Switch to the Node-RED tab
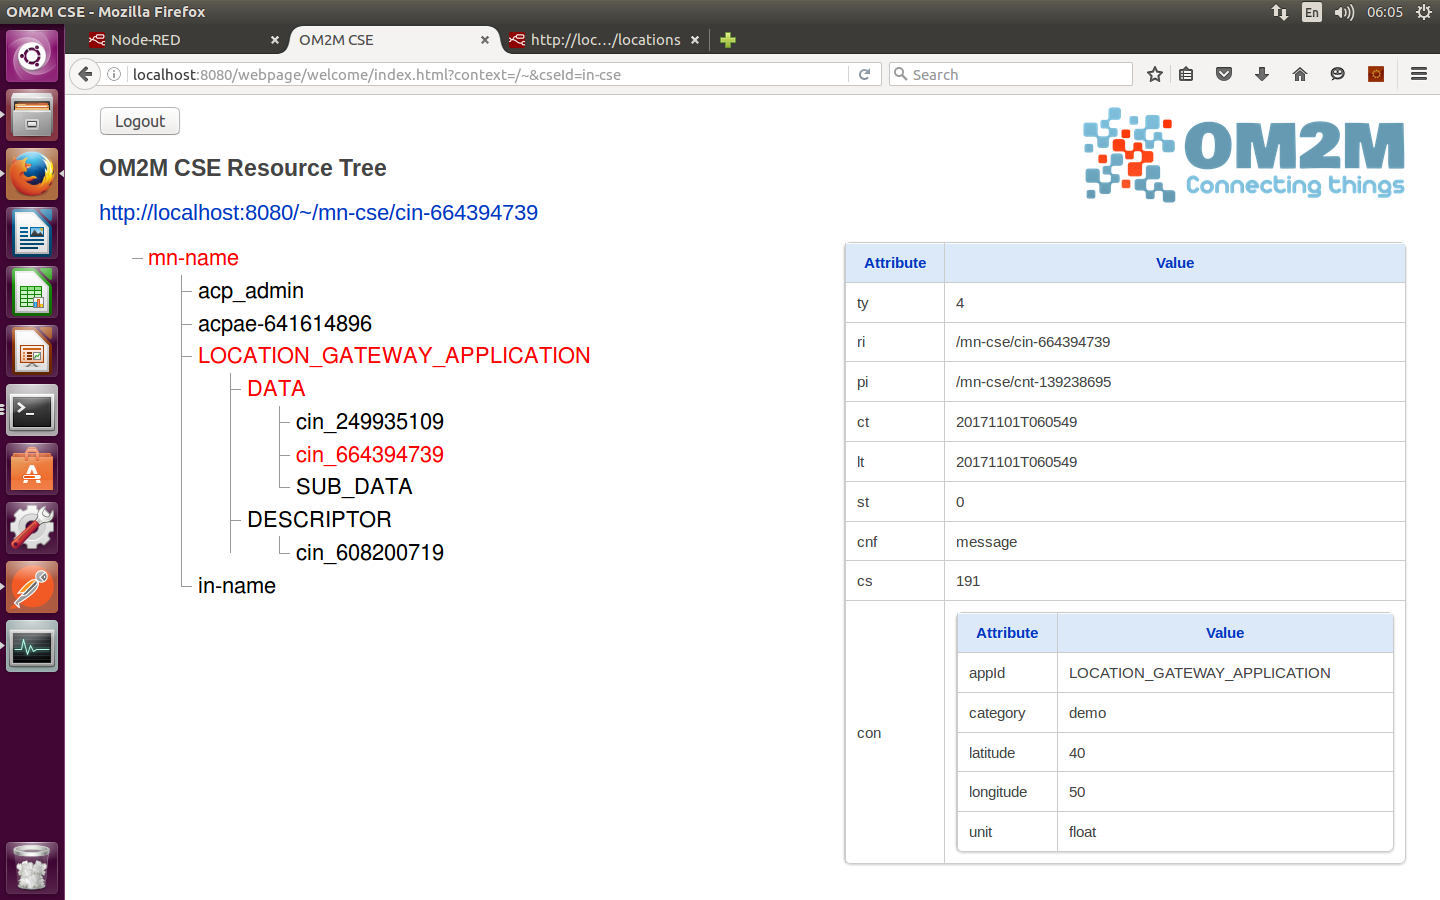This screenshot has height=900, width=1440. tap(146, 40)
